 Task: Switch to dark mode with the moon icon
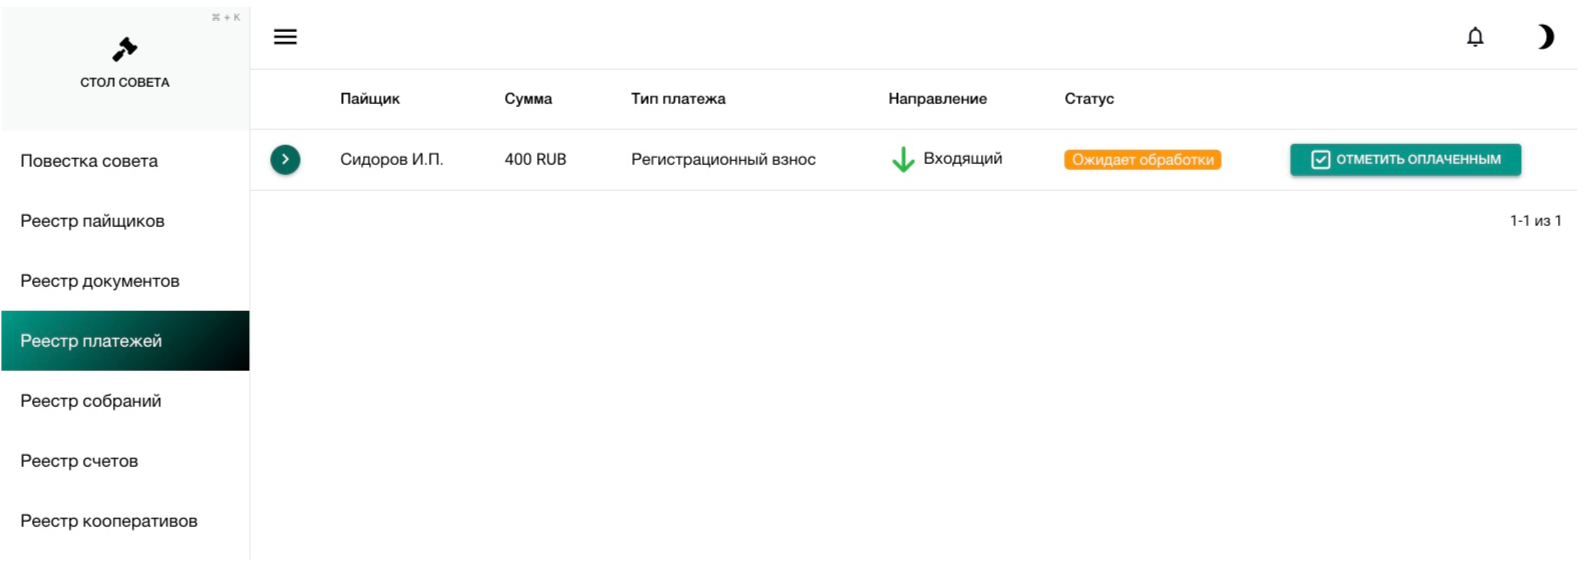1545,37
